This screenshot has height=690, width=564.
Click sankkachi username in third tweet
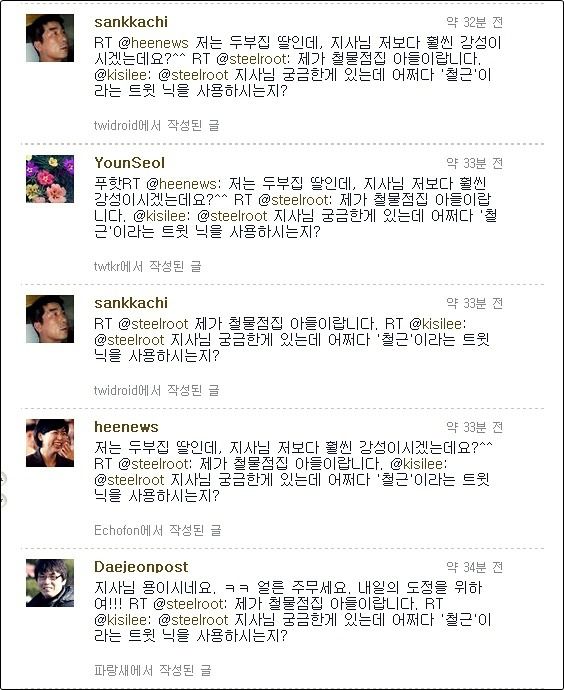(x=131, y=303)
